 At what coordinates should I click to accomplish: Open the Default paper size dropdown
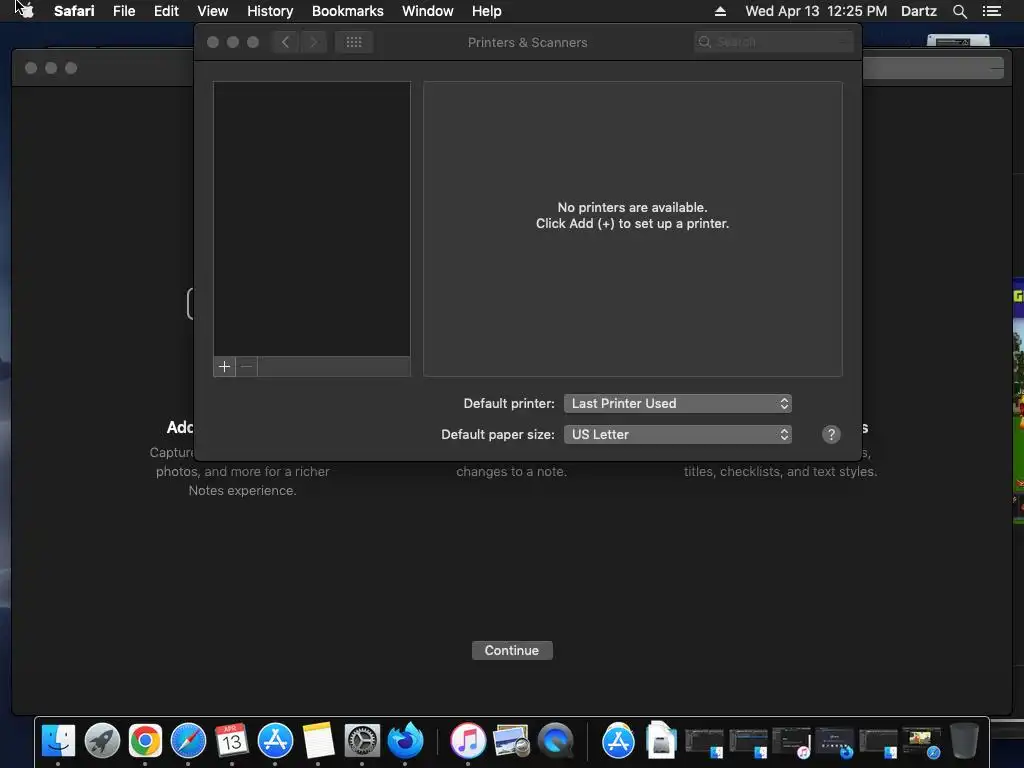click(678, 435)
